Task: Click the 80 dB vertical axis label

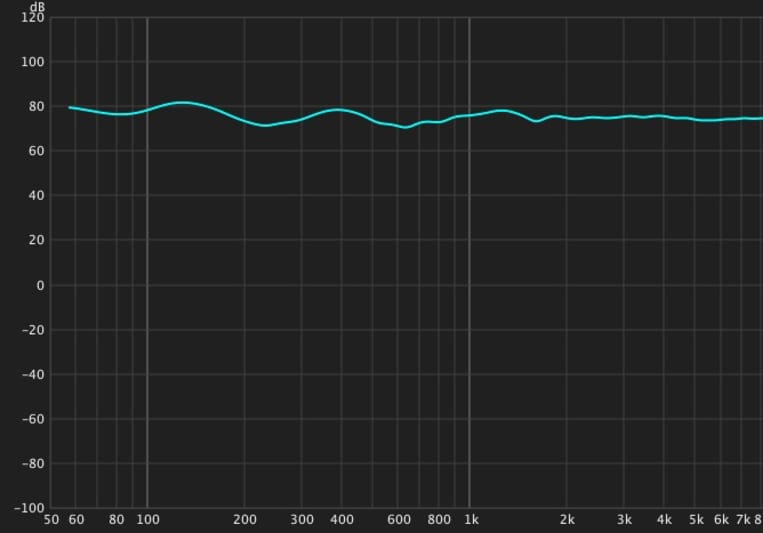Action: click(36, 107)
